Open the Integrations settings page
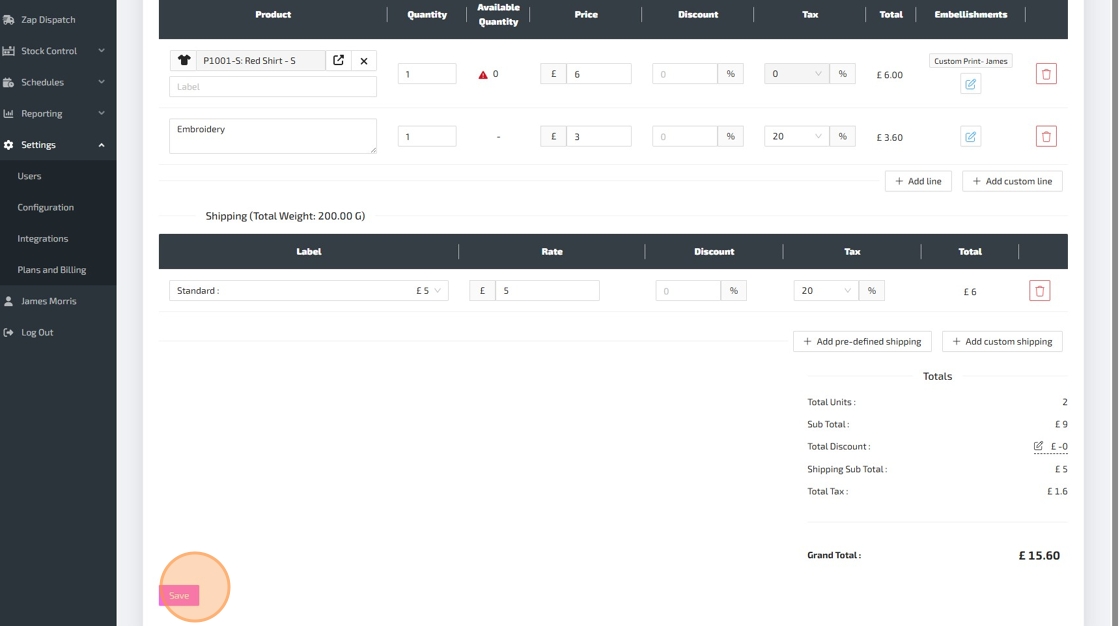This screenshot has width=1120, height=626. tap(43, 239)
